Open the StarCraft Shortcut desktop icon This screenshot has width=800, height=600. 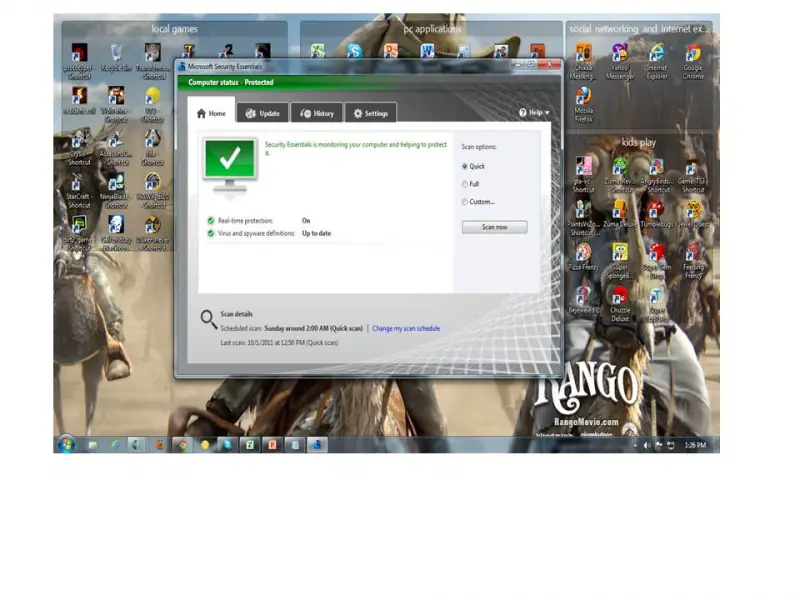79,191
